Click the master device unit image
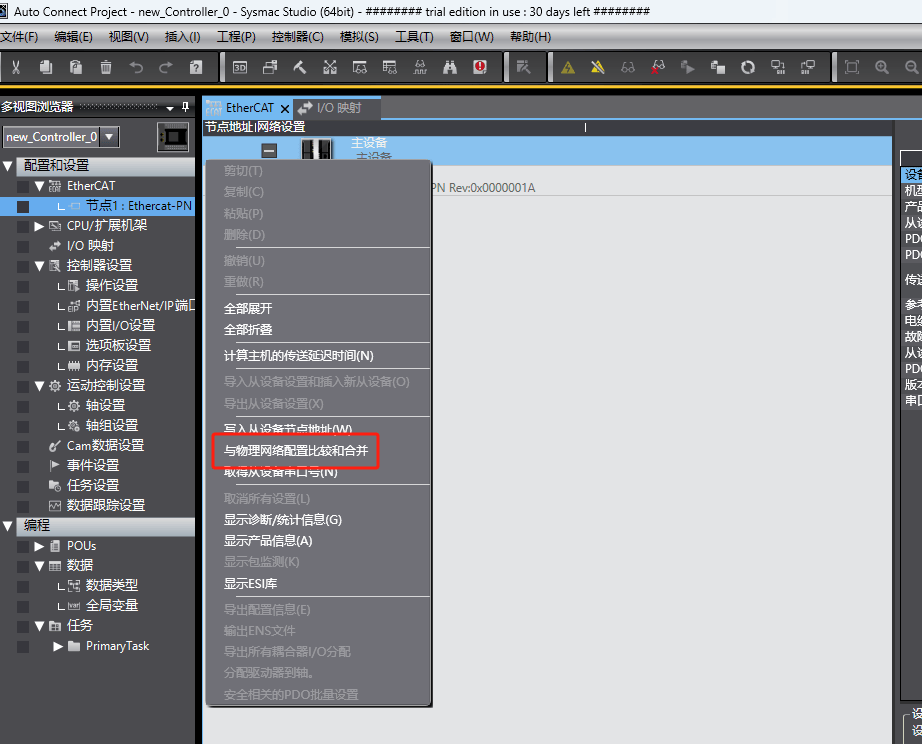Image resolution: width=922 pixels, height=744 pixels. (x=316, y=149)
